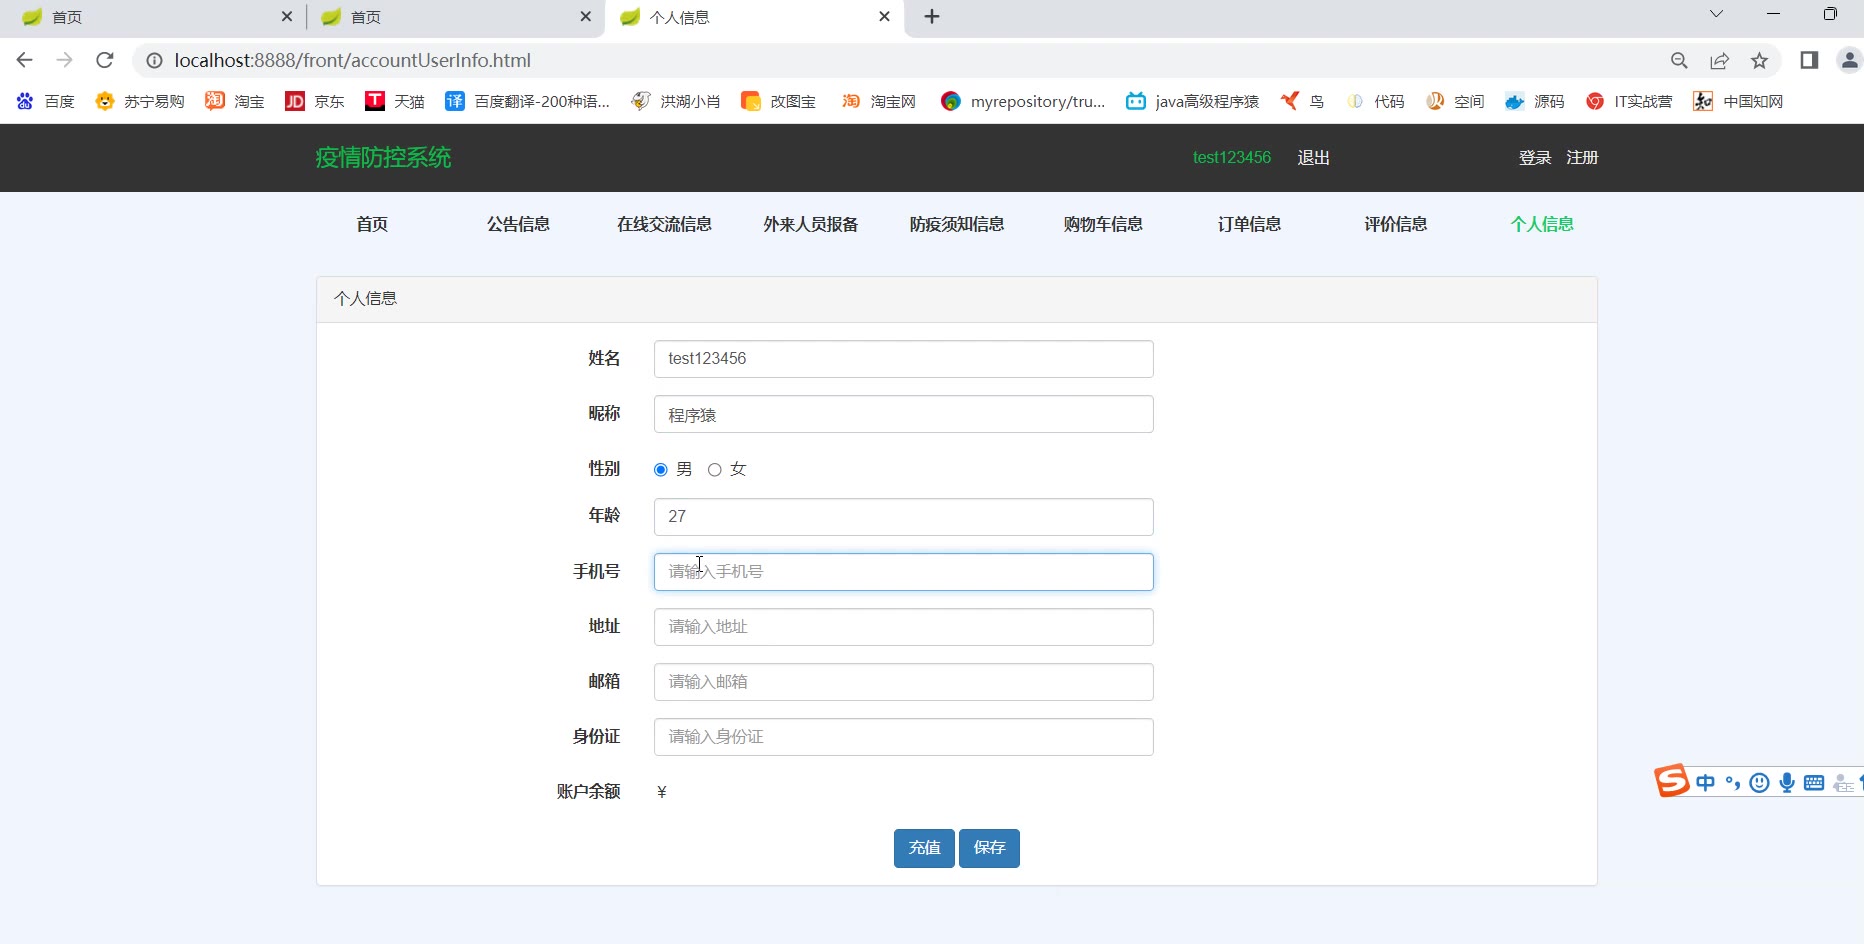Open the myrepository bookmark
The image size is (1864, 944).
pyautogui.click(x=1024, y=101)
